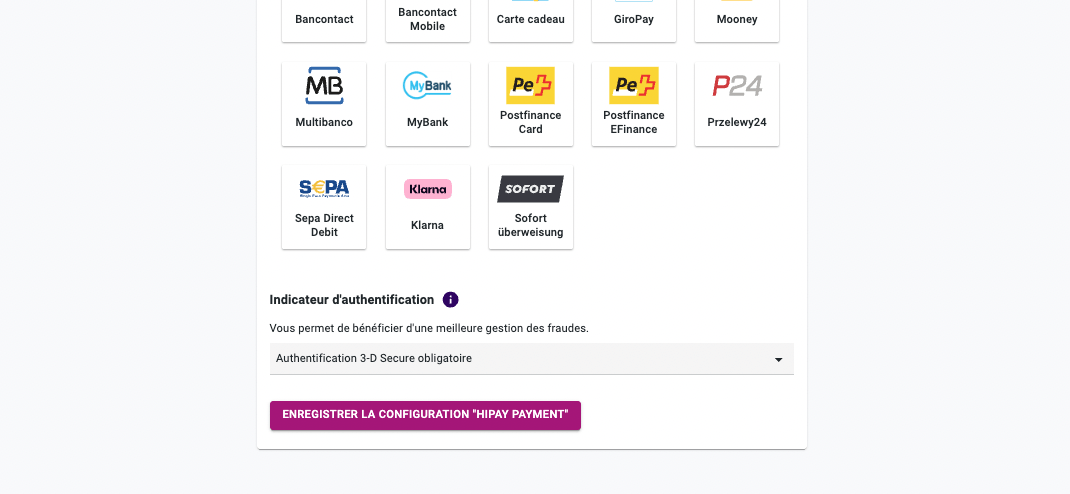1070x494 pixels.
Task: Pick the Postfinance EFinance payment tile
Action: (634, 104)
